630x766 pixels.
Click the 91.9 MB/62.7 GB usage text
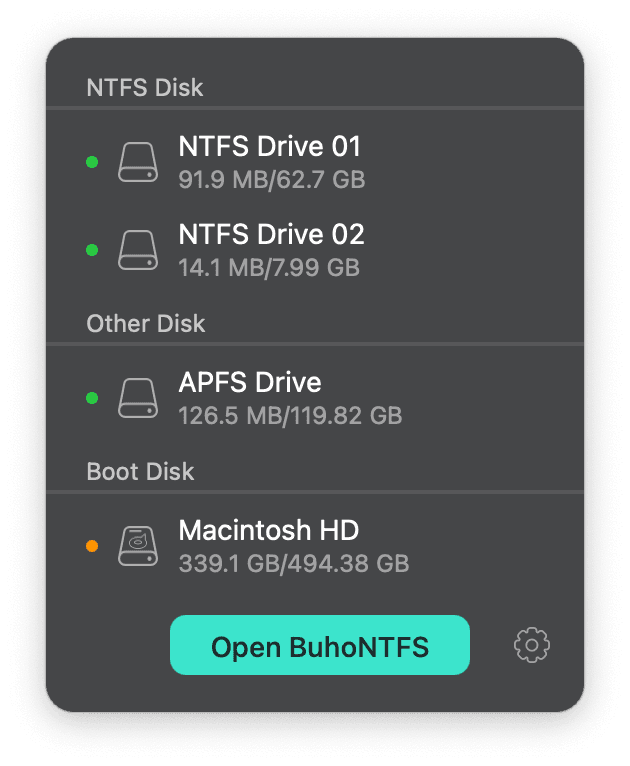point(271,180)
